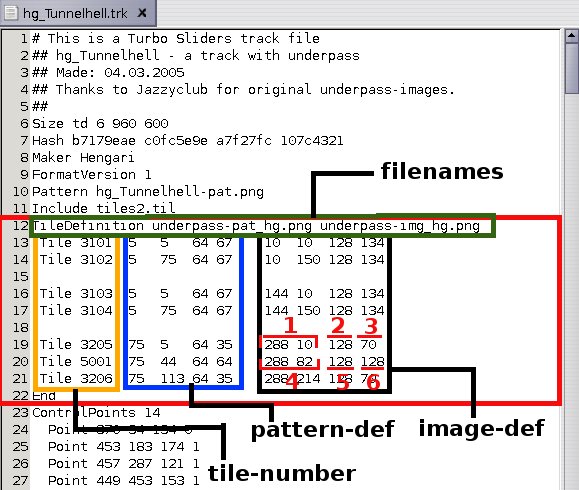Click 'Include tiles2.til' line
Viewport: 579px width, 490px height.
(x=103, y=208)
